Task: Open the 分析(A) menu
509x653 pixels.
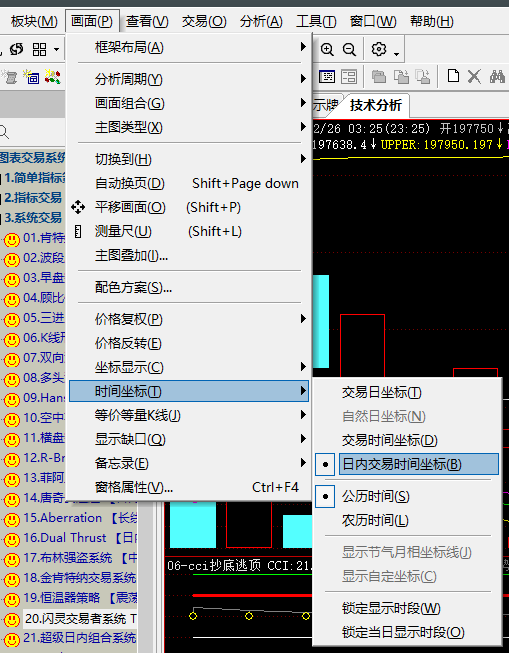Action: 261,21
